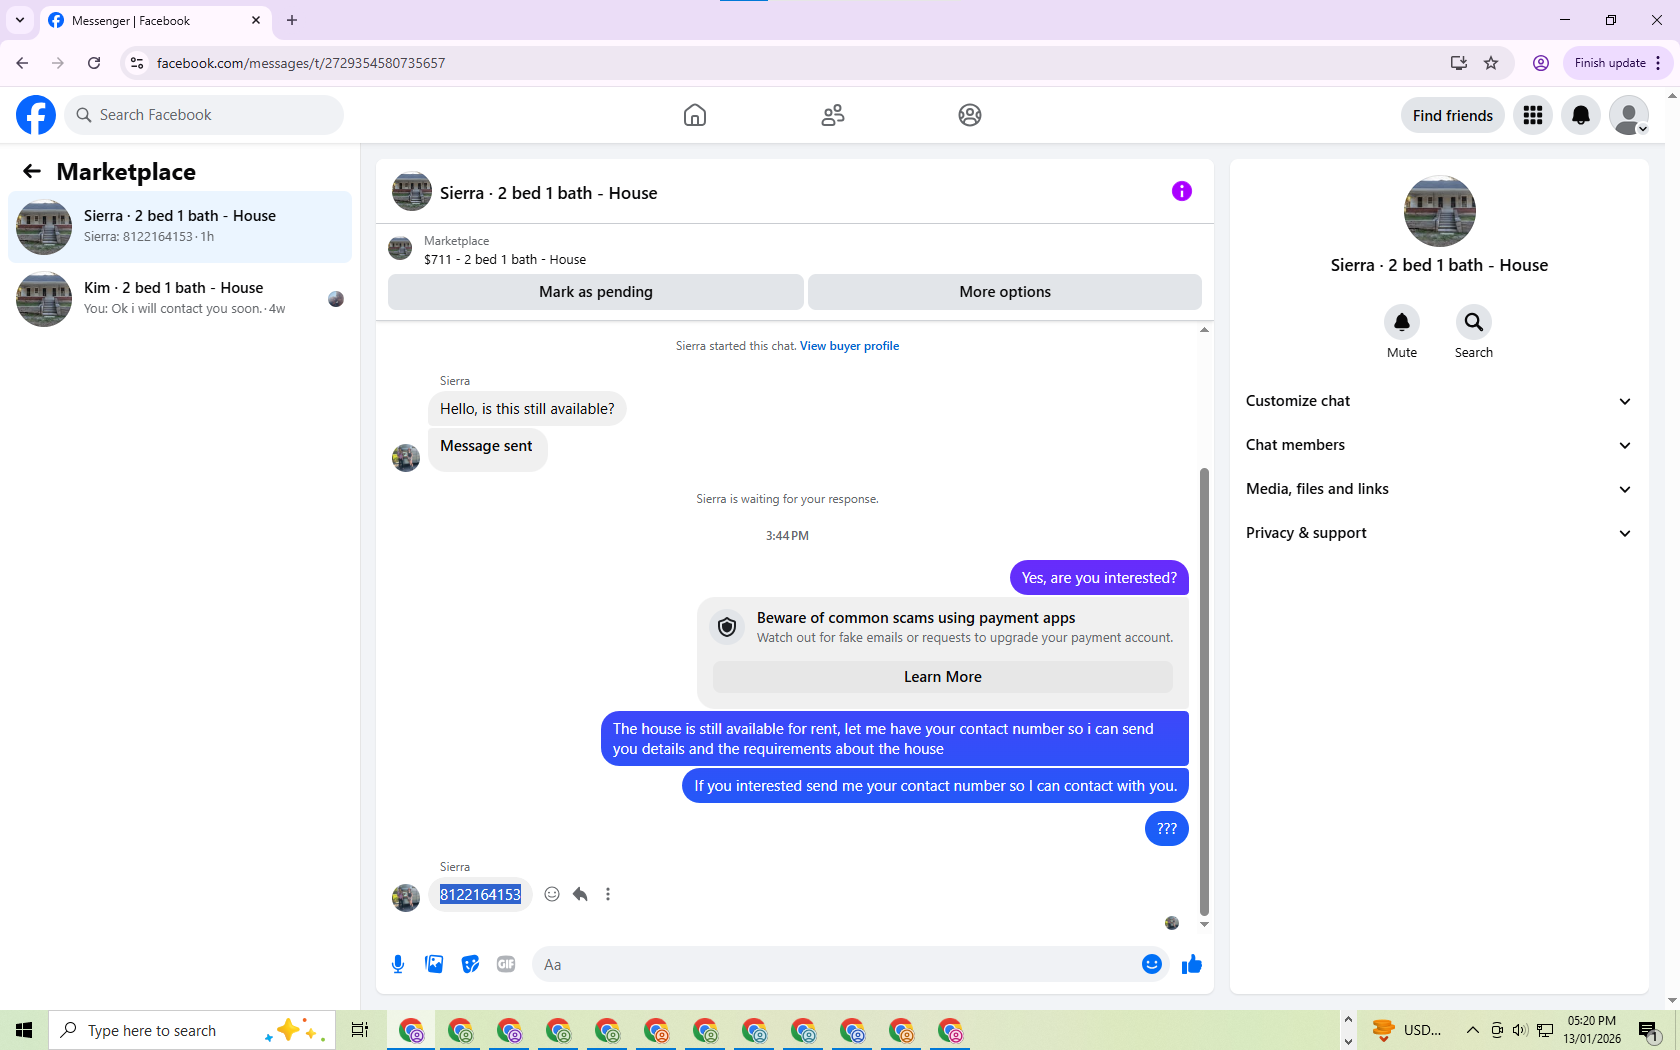
Task: Select the Kim conversation in Marketplace list
Action: pos(180,299)
